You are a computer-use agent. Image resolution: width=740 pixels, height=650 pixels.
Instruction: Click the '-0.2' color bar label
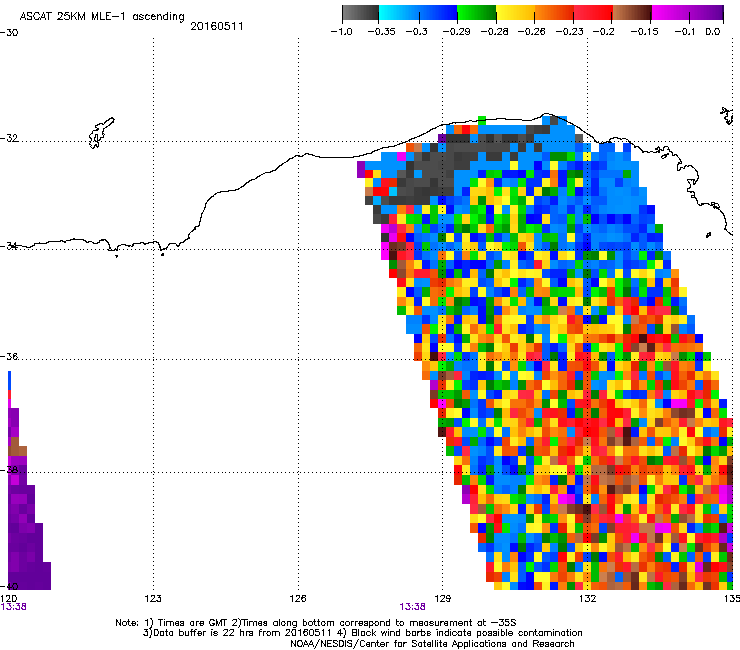click(604, 32)
